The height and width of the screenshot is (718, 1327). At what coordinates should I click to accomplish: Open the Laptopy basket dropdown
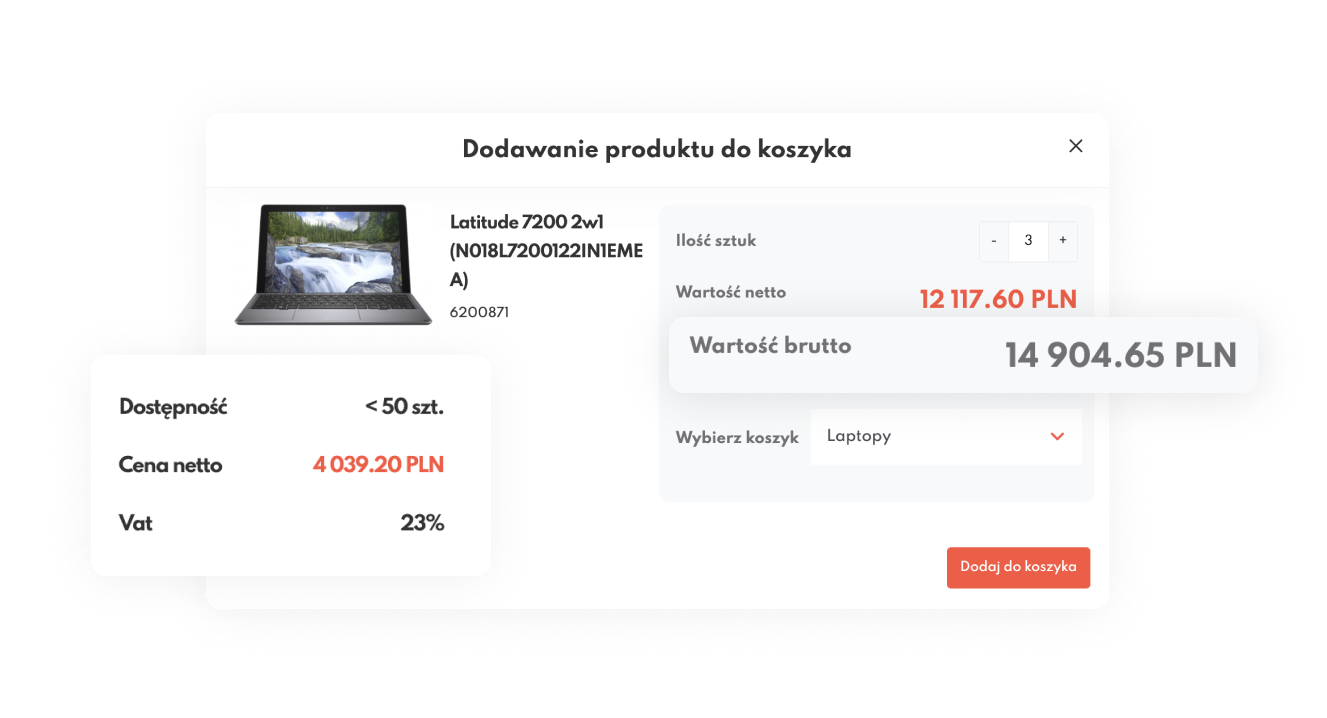coord(946,437)
